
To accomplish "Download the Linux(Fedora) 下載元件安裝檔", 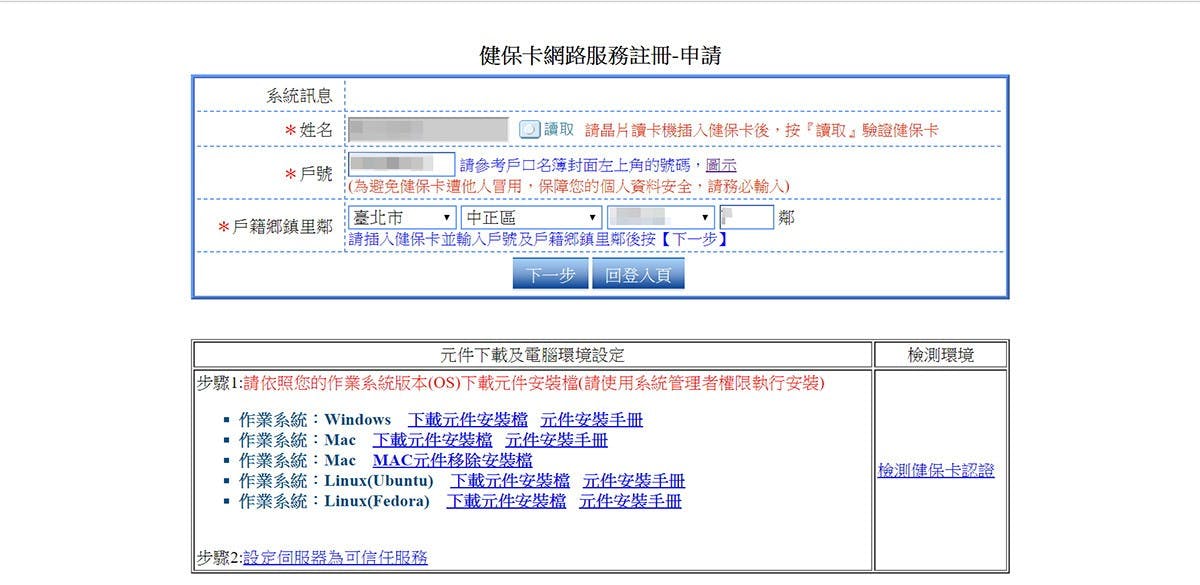I will [x=506, y=501].
